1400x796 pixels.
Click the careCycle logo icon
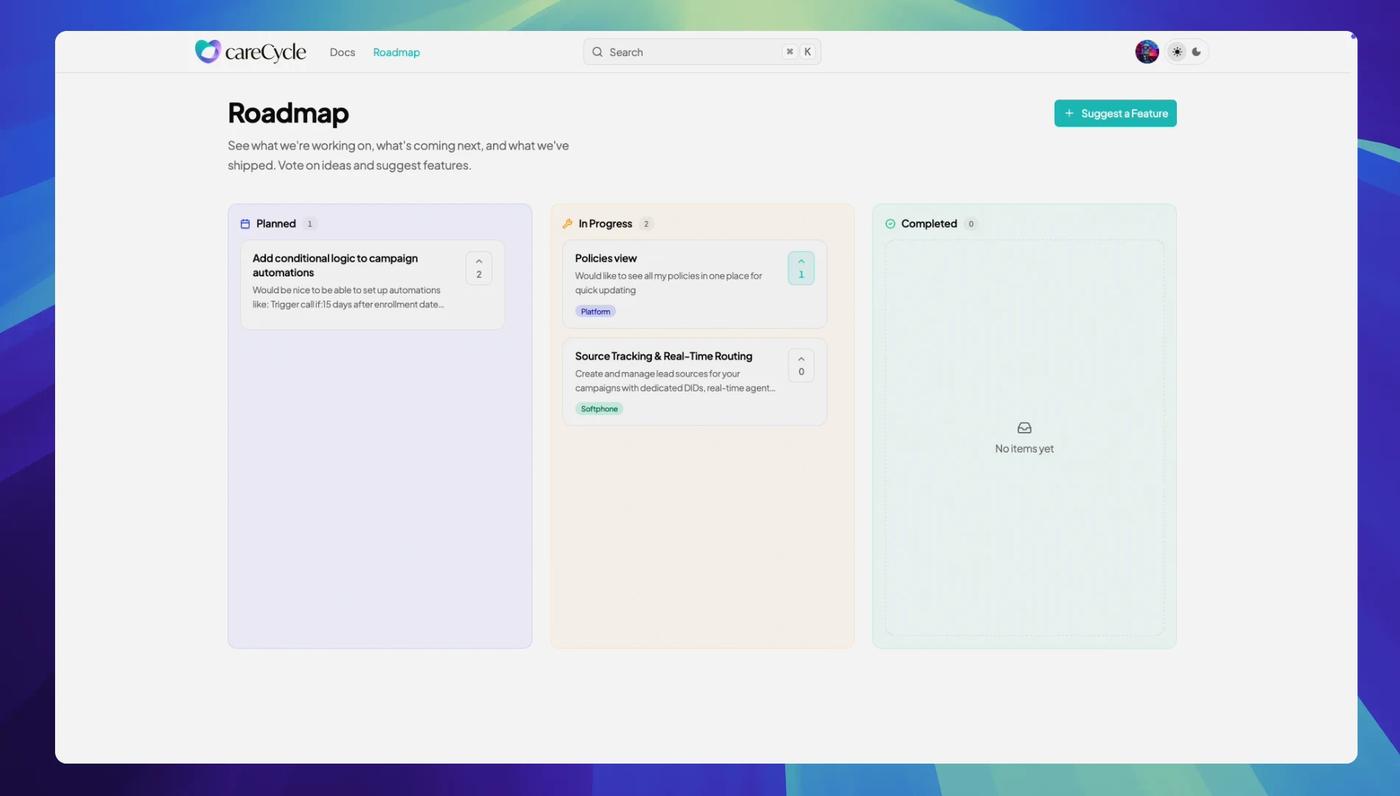pyautogui.click(x=207, y=51)
